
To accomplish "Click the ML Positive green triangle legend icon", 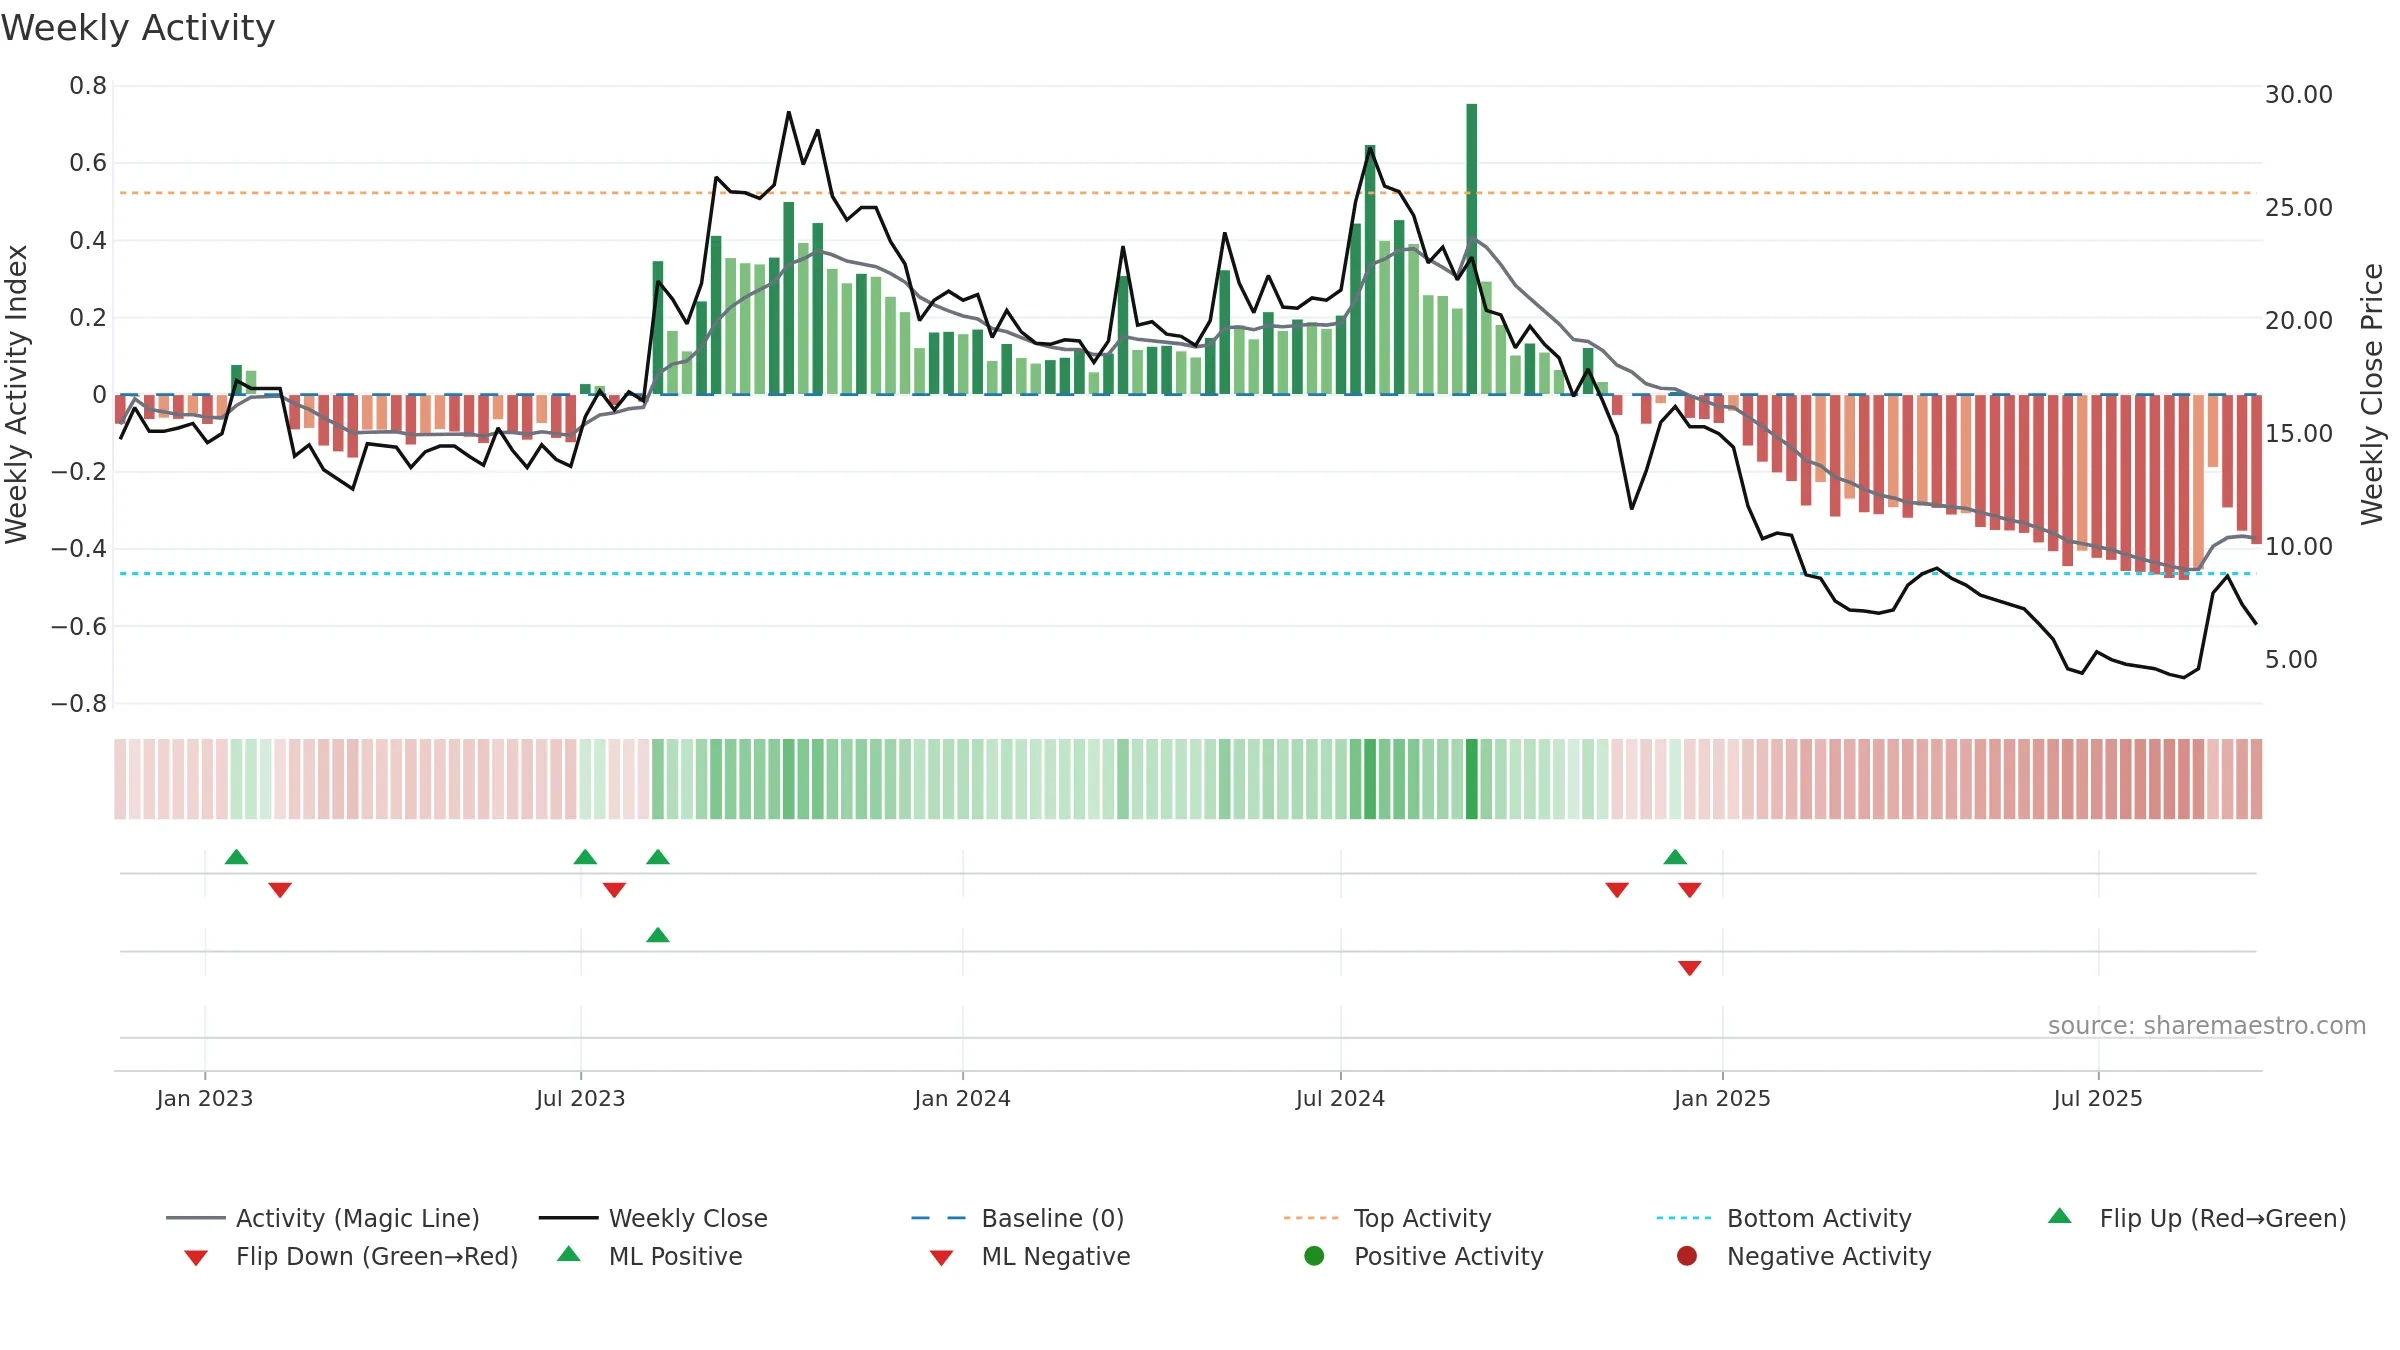I will (568, 1254).
